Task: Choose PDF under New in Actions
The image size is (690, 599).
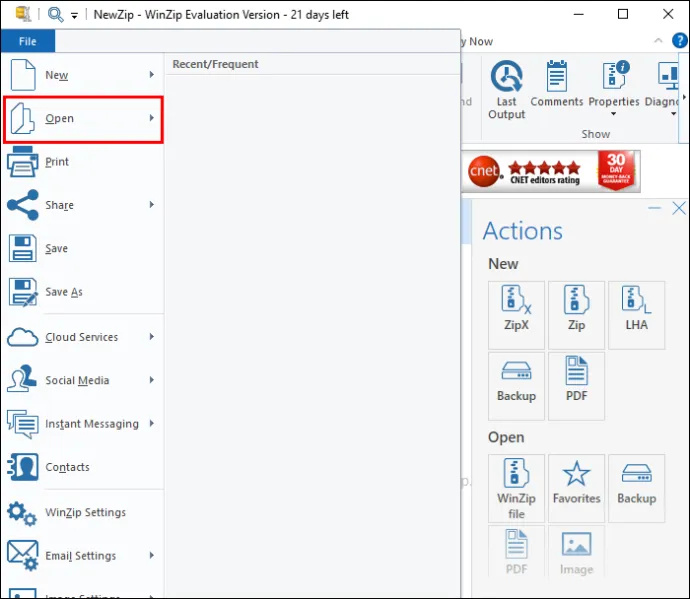Action: pyautogui.click(x=576, y=386)
